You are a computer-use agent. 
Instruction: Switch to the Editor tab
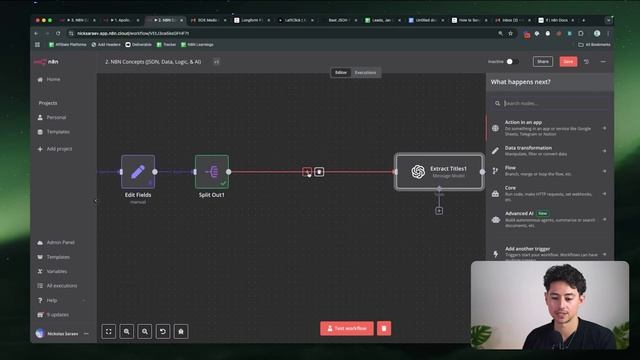[x=341, y=73]
